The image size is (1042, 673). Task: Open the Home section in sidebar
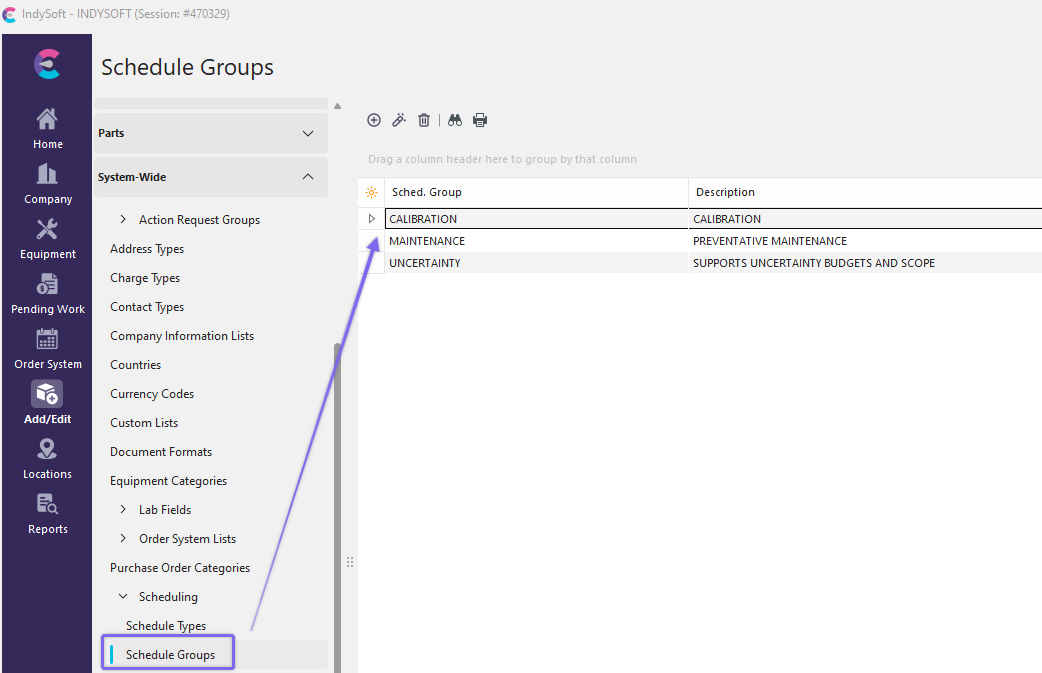click(x=47, y=128)
